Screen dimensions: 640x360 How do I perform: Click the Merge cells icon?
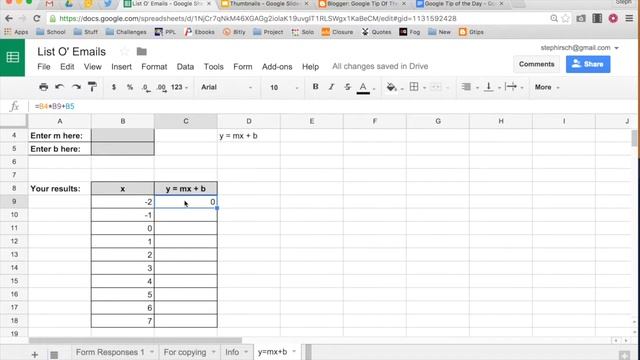pos(436,87)
